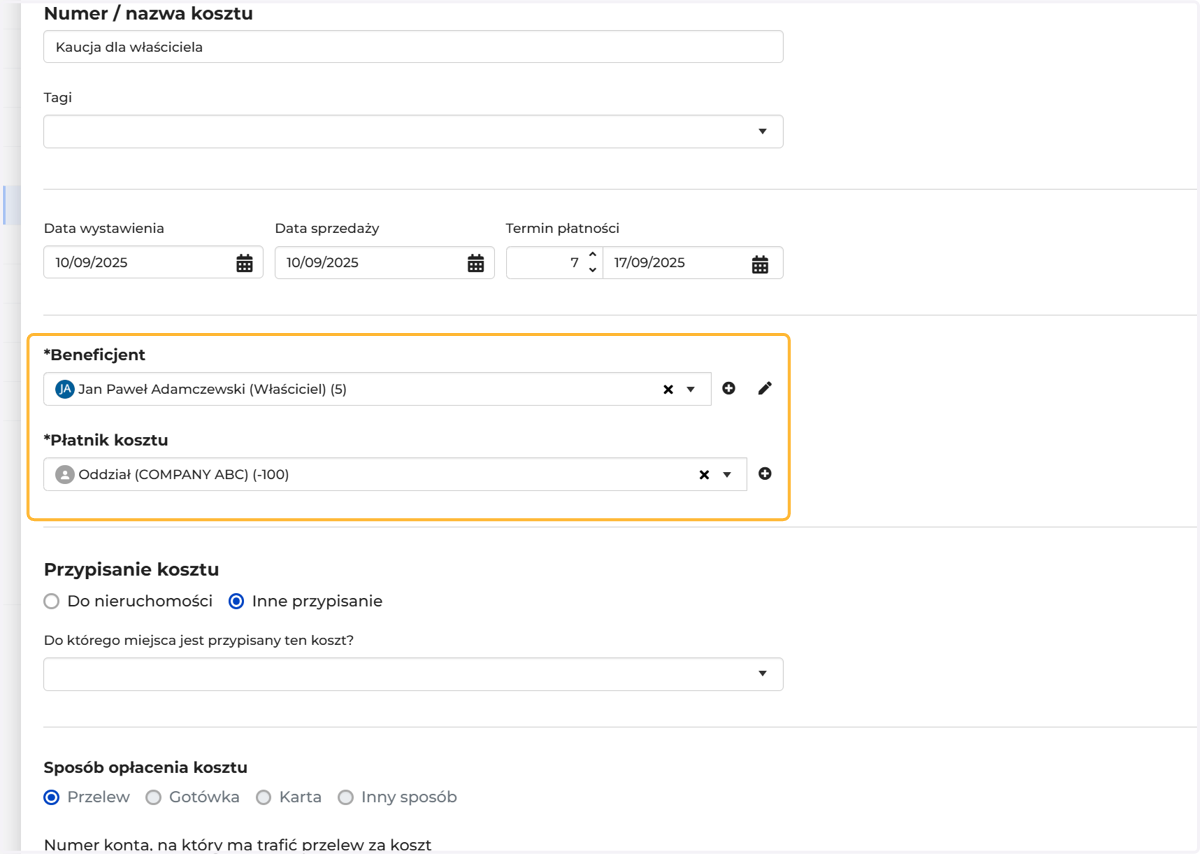The height and width of the screenshot is (854, 1200).
Task: Open calendar for Data sprzedaży
Action: (476, 263)
